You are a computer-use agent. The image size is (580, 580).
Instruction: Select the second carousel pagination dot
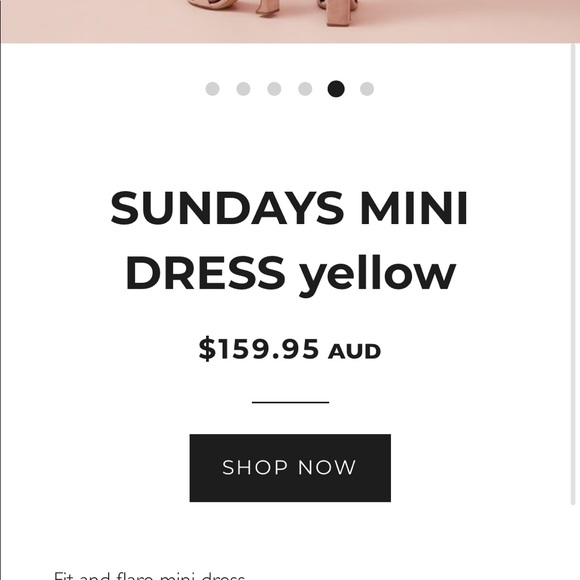[243, 89]
